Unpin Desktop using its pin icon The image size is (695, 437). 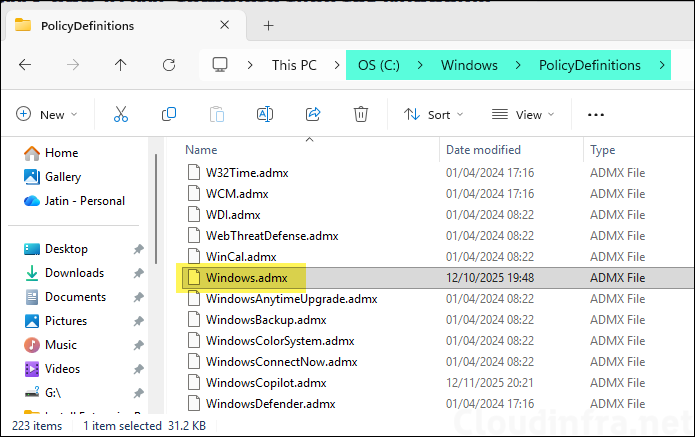[x=139, y=249]
